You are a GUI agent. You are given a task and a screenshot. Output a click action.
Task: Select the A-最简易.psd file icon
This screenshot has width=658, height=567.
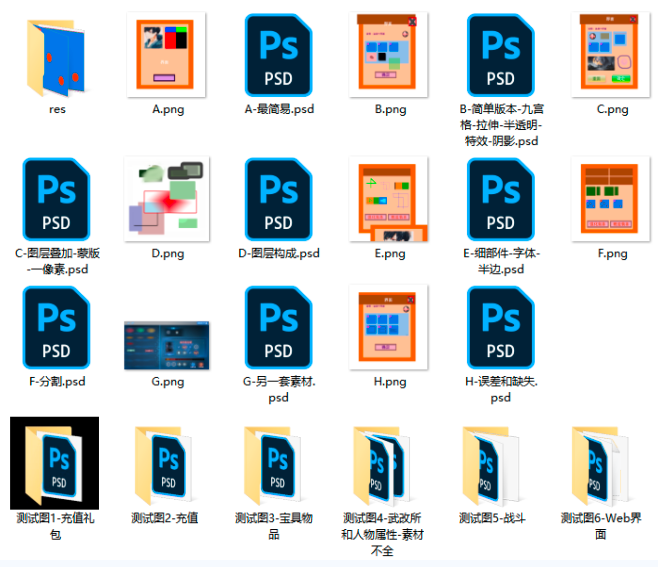(278, 55)
